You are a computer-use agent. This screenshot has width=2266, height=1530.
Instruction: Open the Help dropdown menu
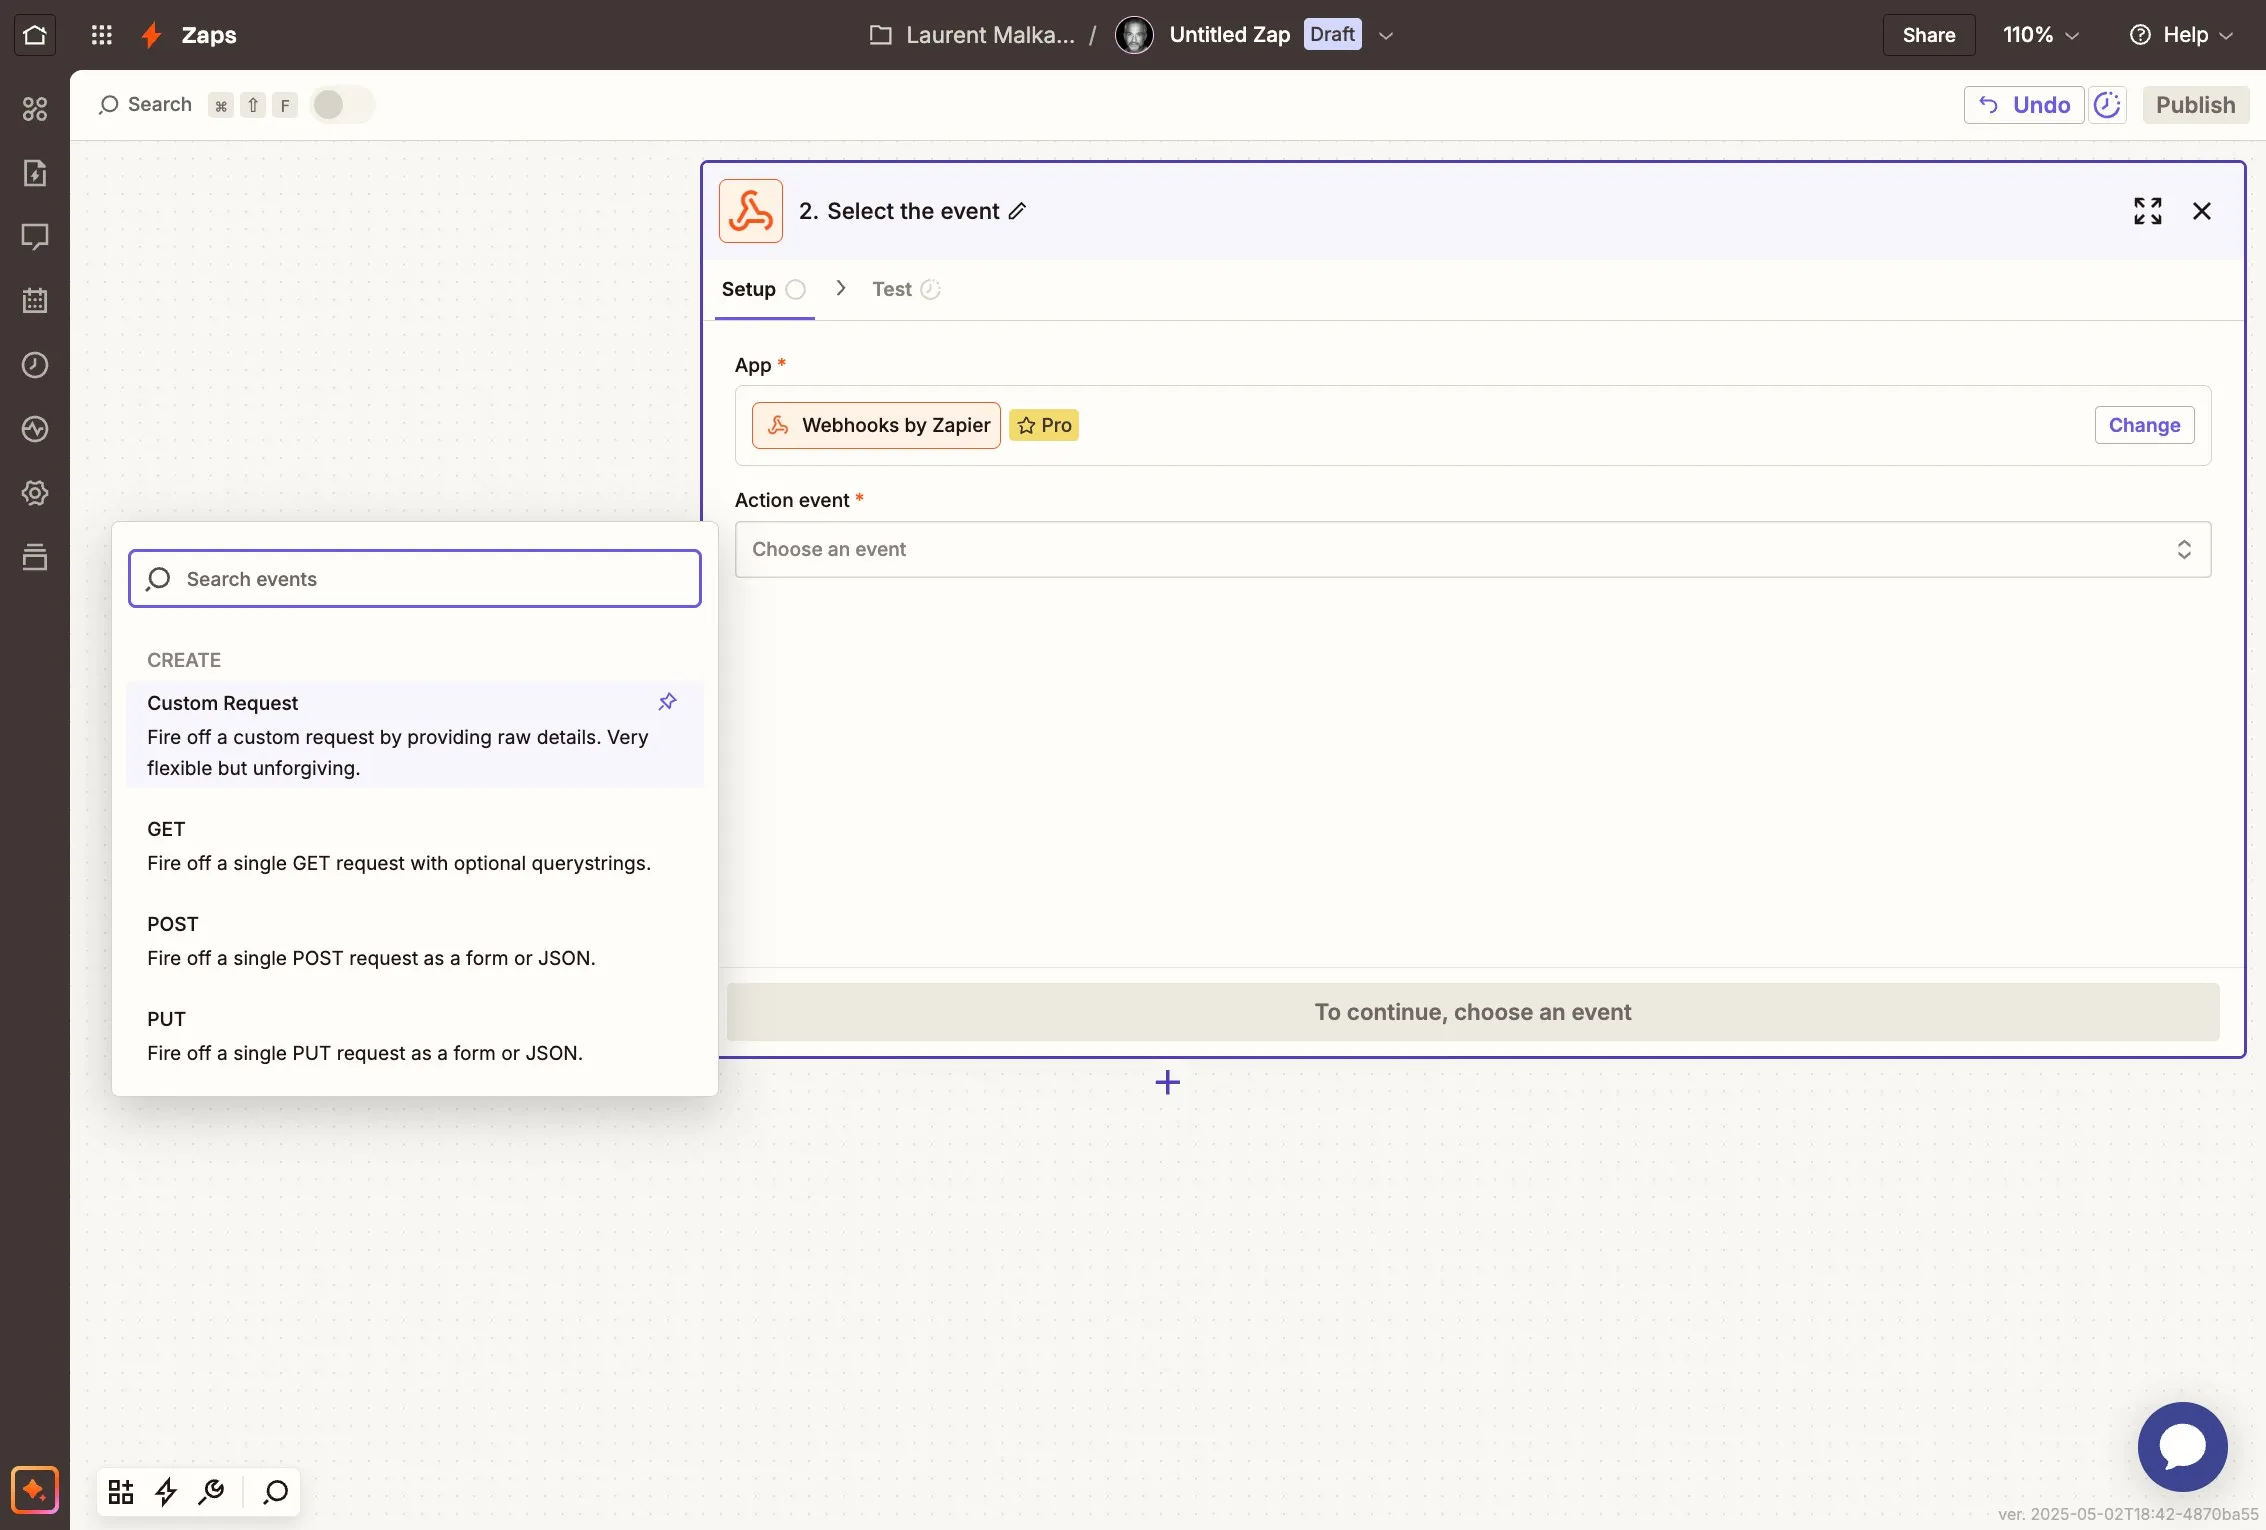2181,35
